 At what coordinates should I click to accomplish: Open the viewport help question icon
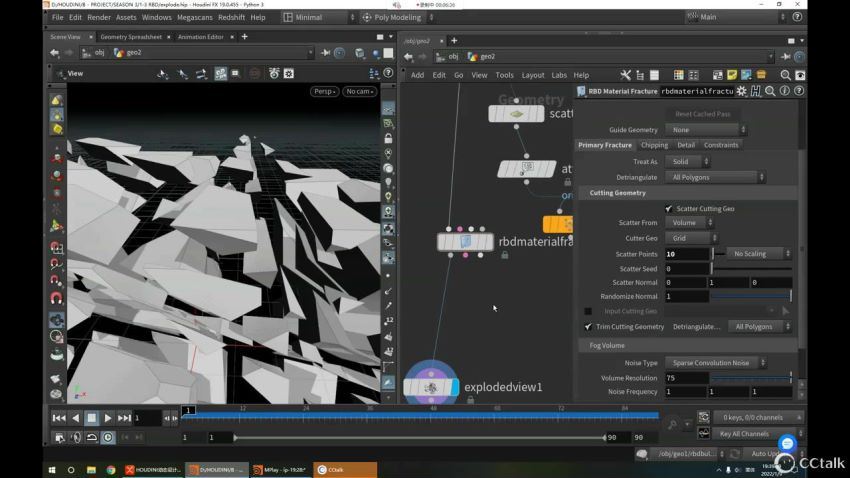click(x=388, y=73)
